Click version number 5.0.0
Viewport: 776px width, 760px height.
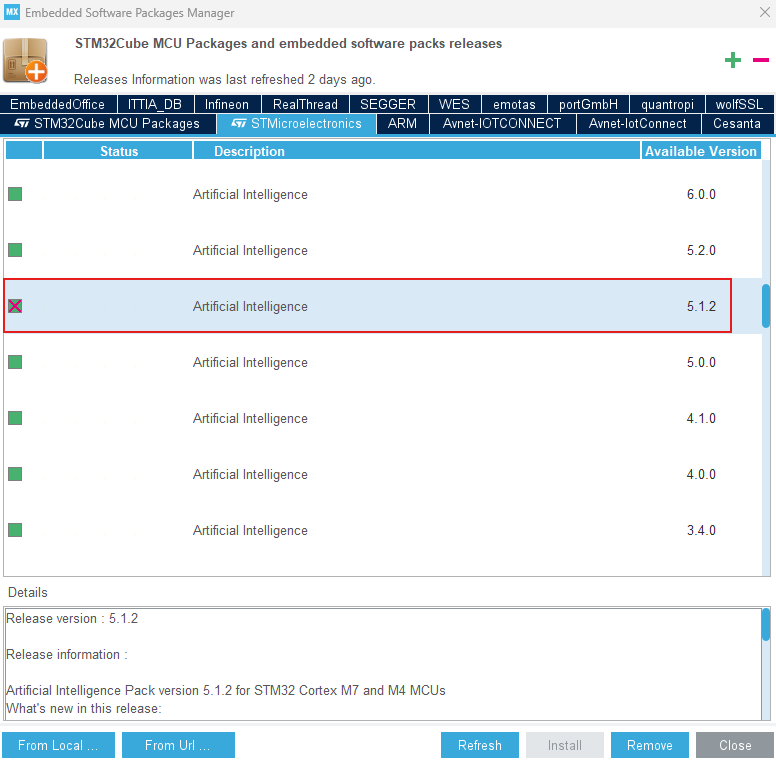[701, 362]
